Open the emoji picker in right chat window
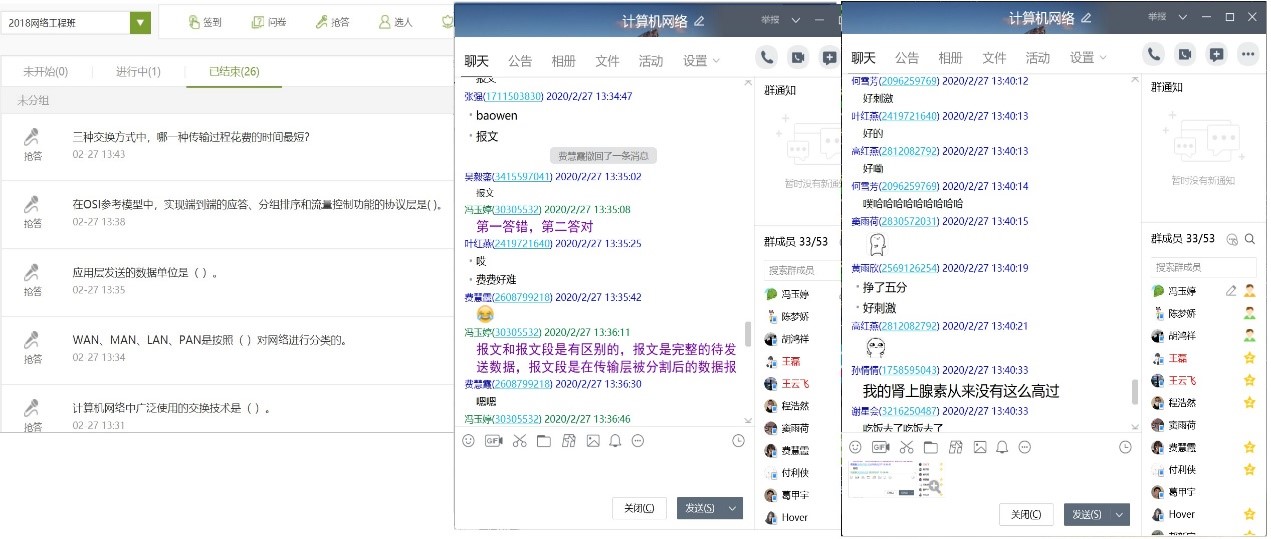 (855, 447)
